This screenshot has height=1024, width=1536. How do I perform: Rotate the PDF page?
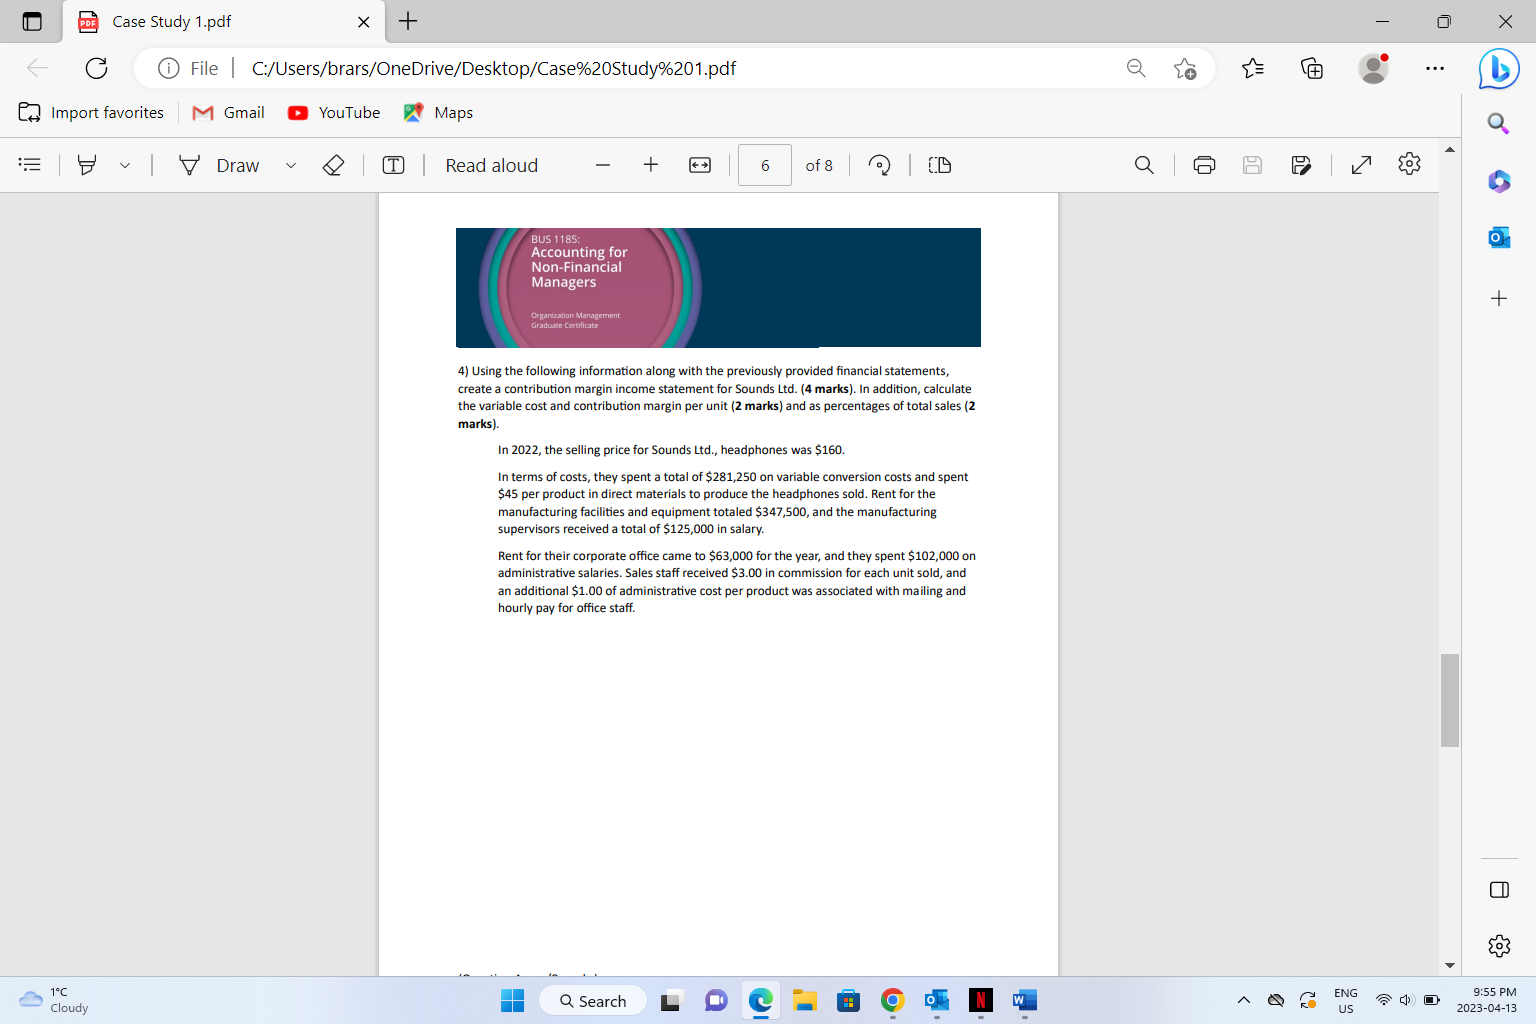(879, 165)
